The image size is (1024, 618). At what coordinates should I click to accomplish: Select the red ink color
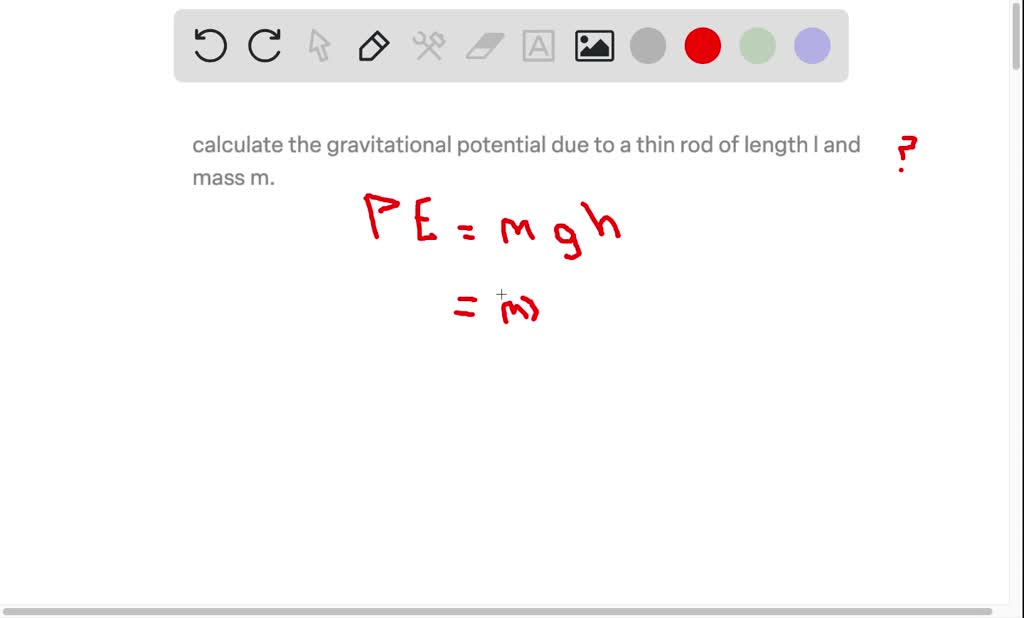[702, 45]
